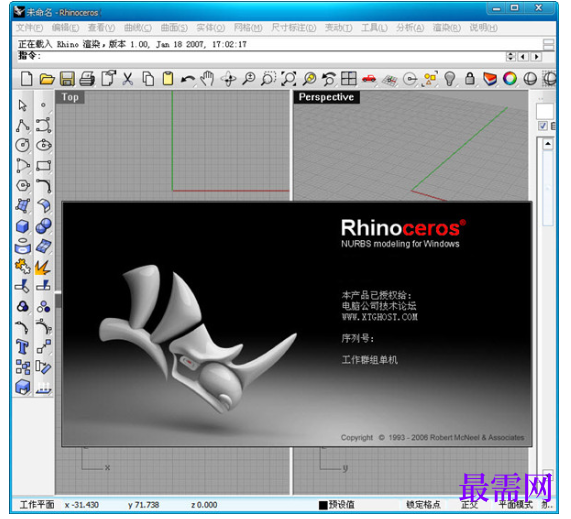
Task: Open the four-viewport layout icon
Action: tap(348, 78)
